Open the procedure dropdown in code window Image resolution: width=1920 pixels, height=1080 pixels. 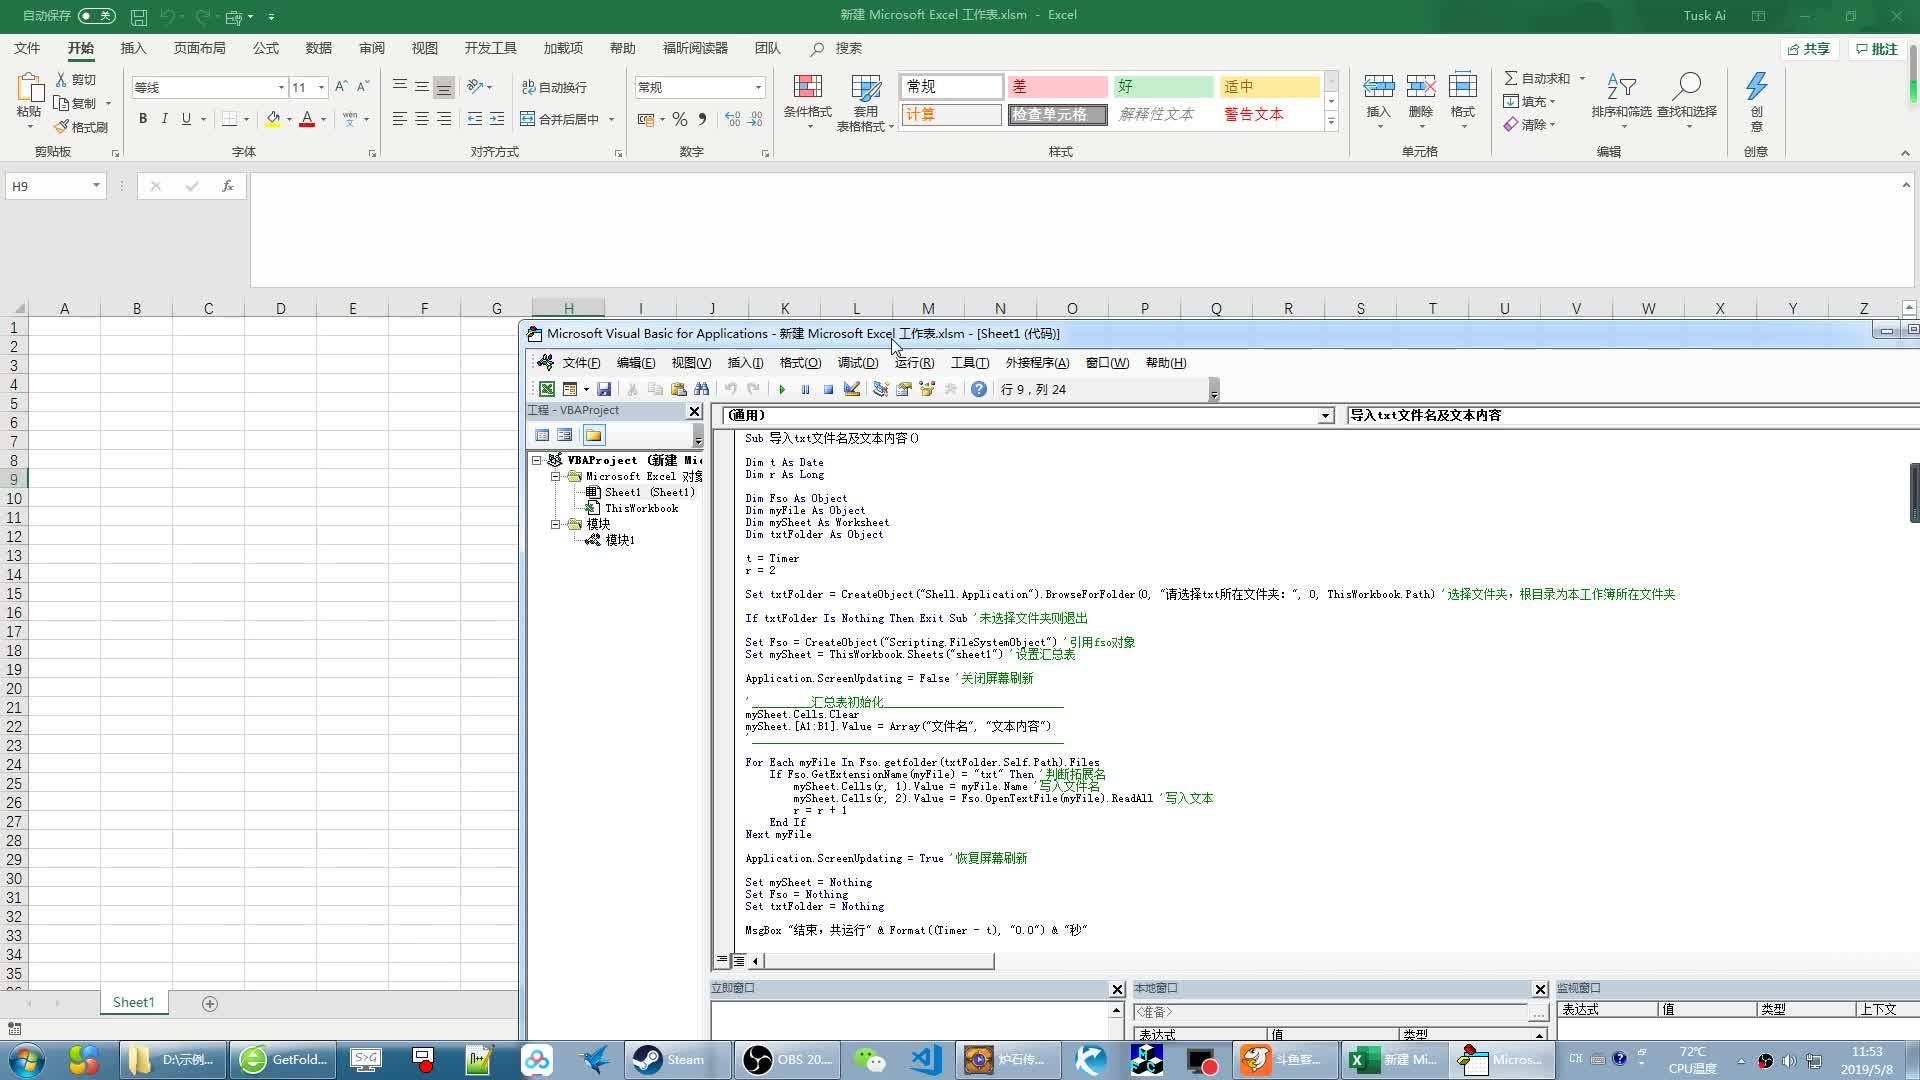tap(1632, 416)
